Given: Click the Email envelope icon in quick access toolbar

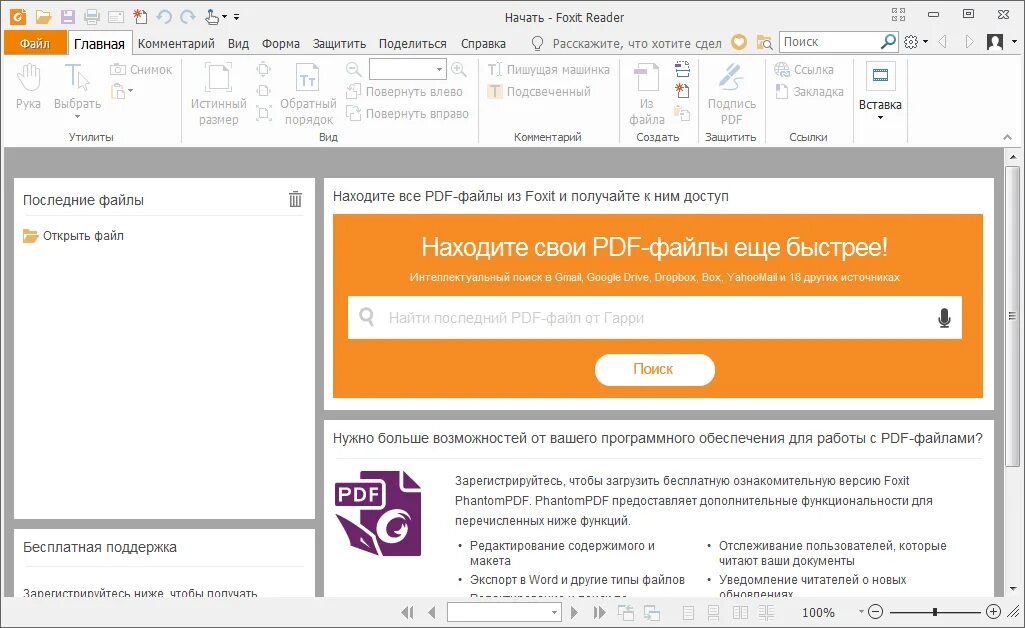Looking at the screenshot, I should click(116, 17).
